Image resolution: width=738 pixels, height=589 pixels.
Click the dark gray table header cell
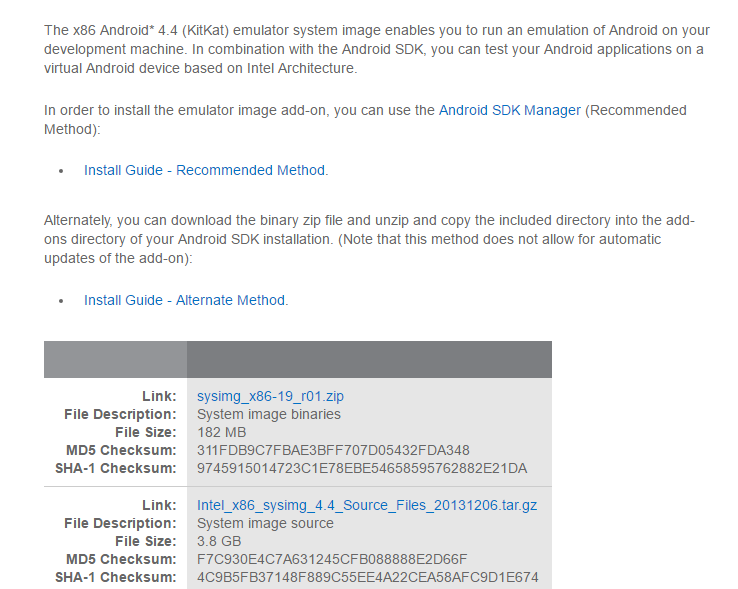tap(368, 359)
